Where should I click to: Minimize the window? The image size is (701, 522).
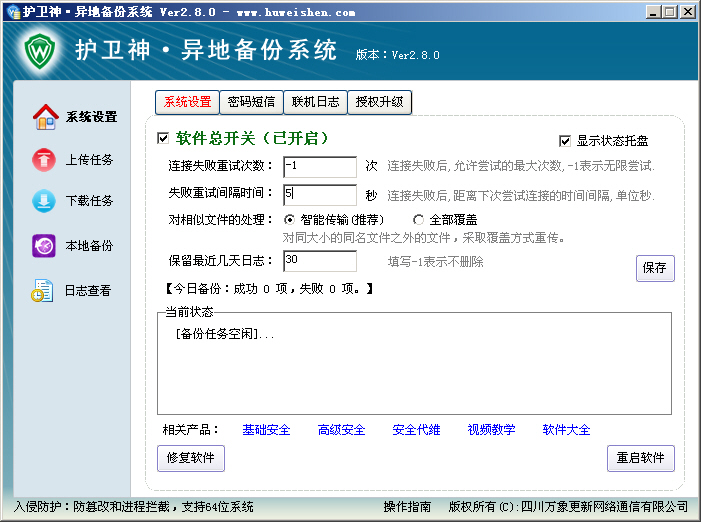(x=653, y=12)
